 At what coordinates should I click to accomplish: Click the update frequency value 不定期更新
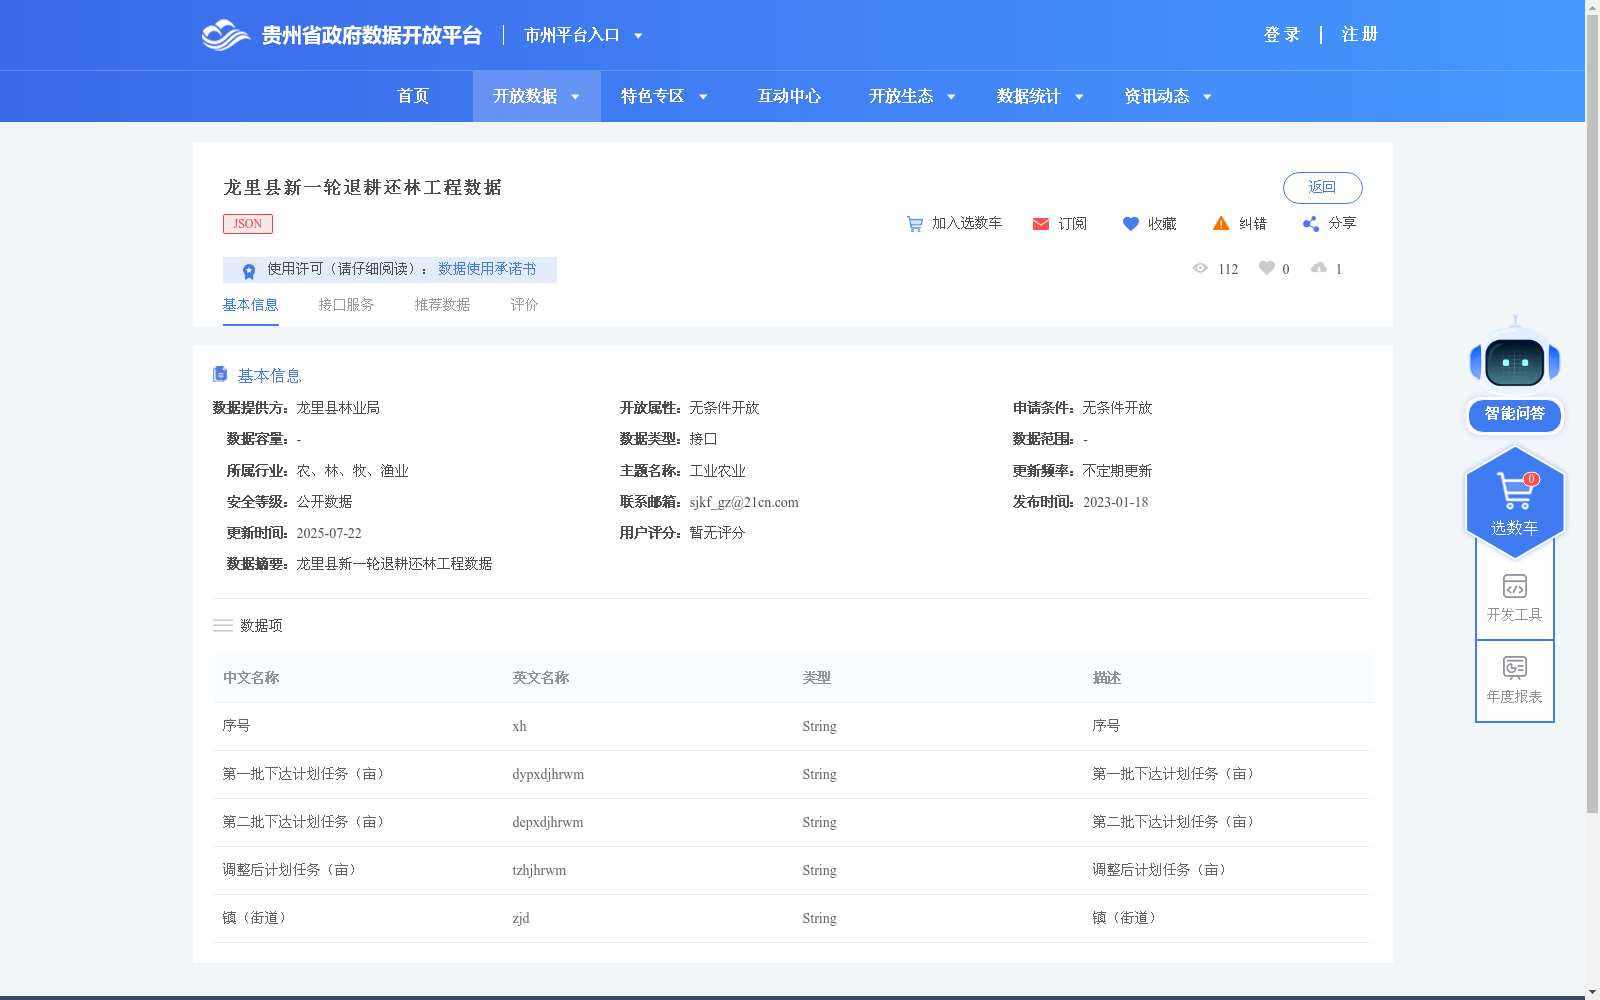1117,471
